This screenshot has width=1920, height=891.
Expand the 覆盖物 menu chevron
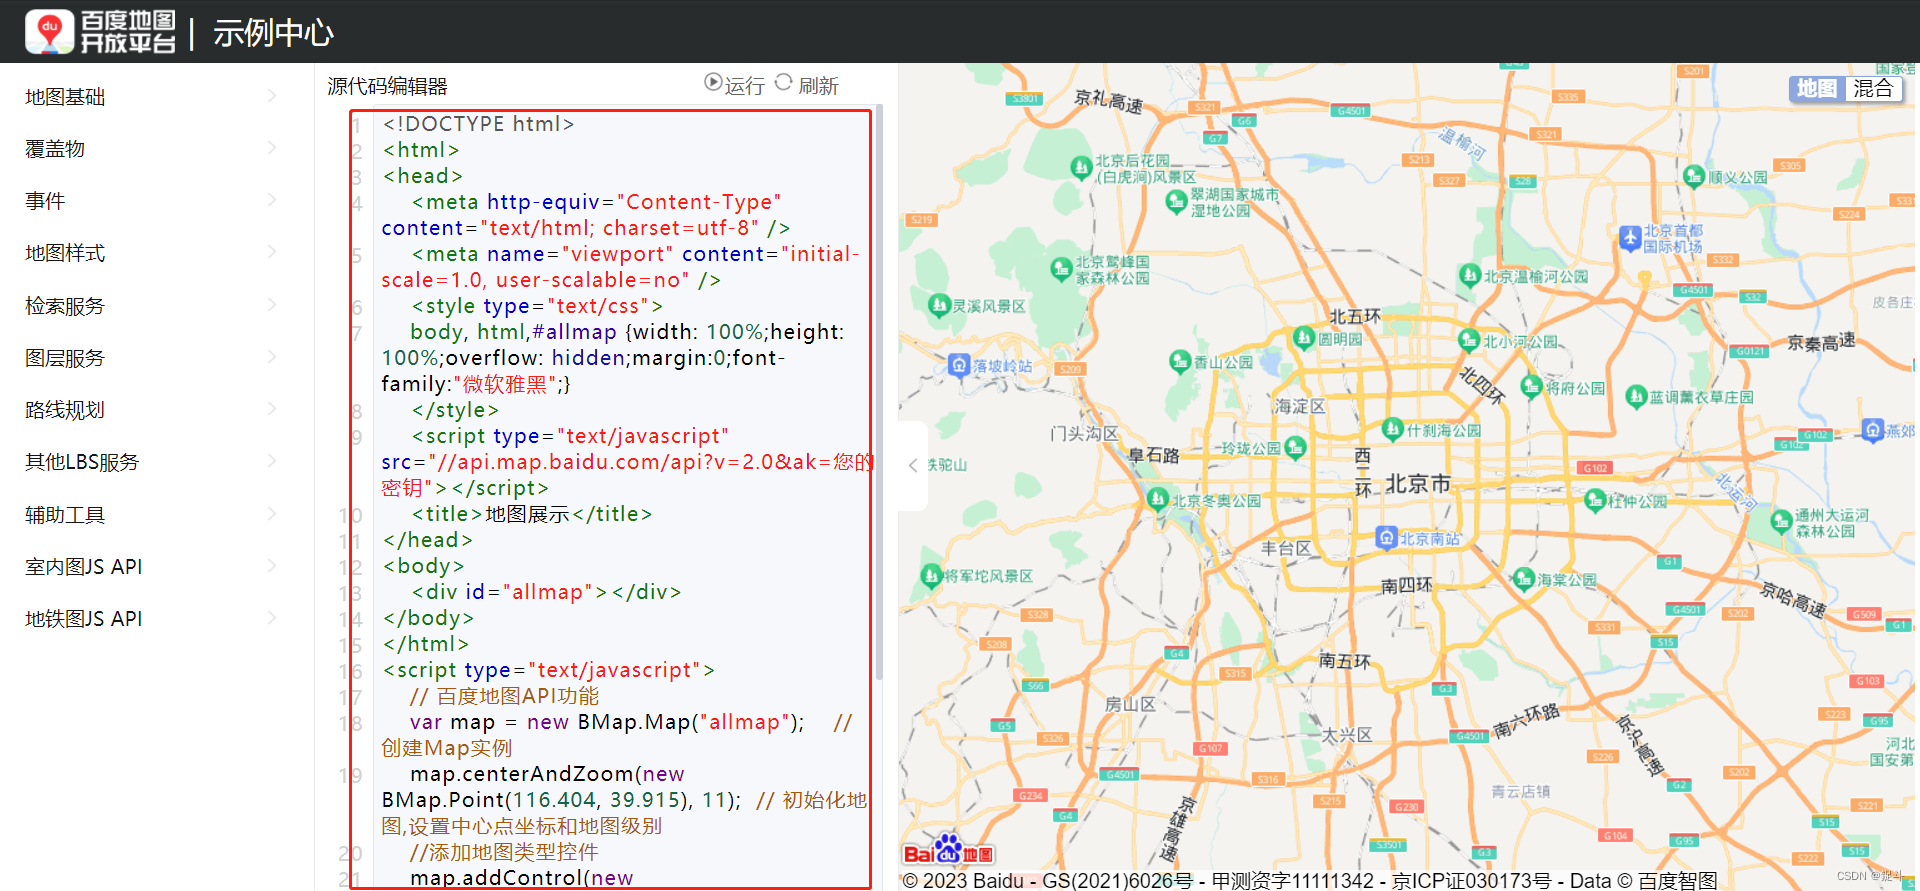(x=272, y=148)
